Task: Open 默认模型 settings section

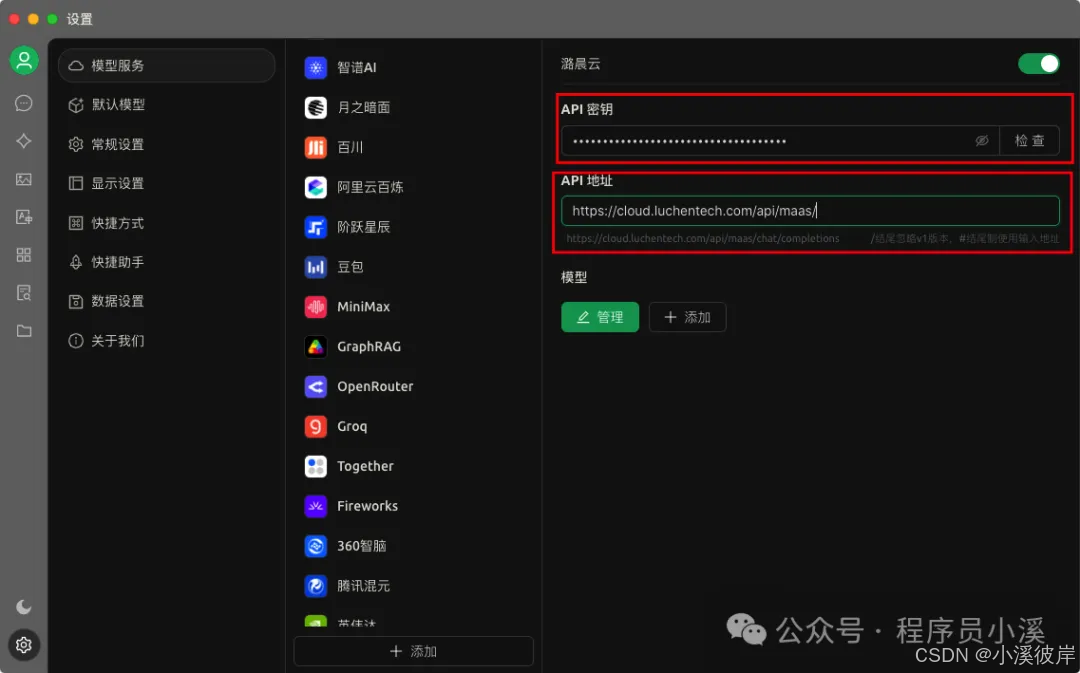Action: pos(167,105)
